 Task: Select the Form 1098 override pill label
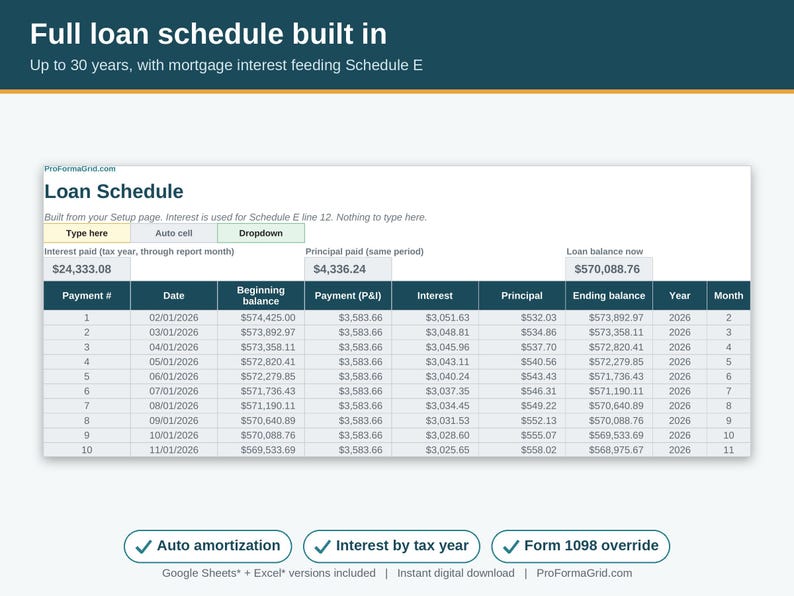click(591, 545)
